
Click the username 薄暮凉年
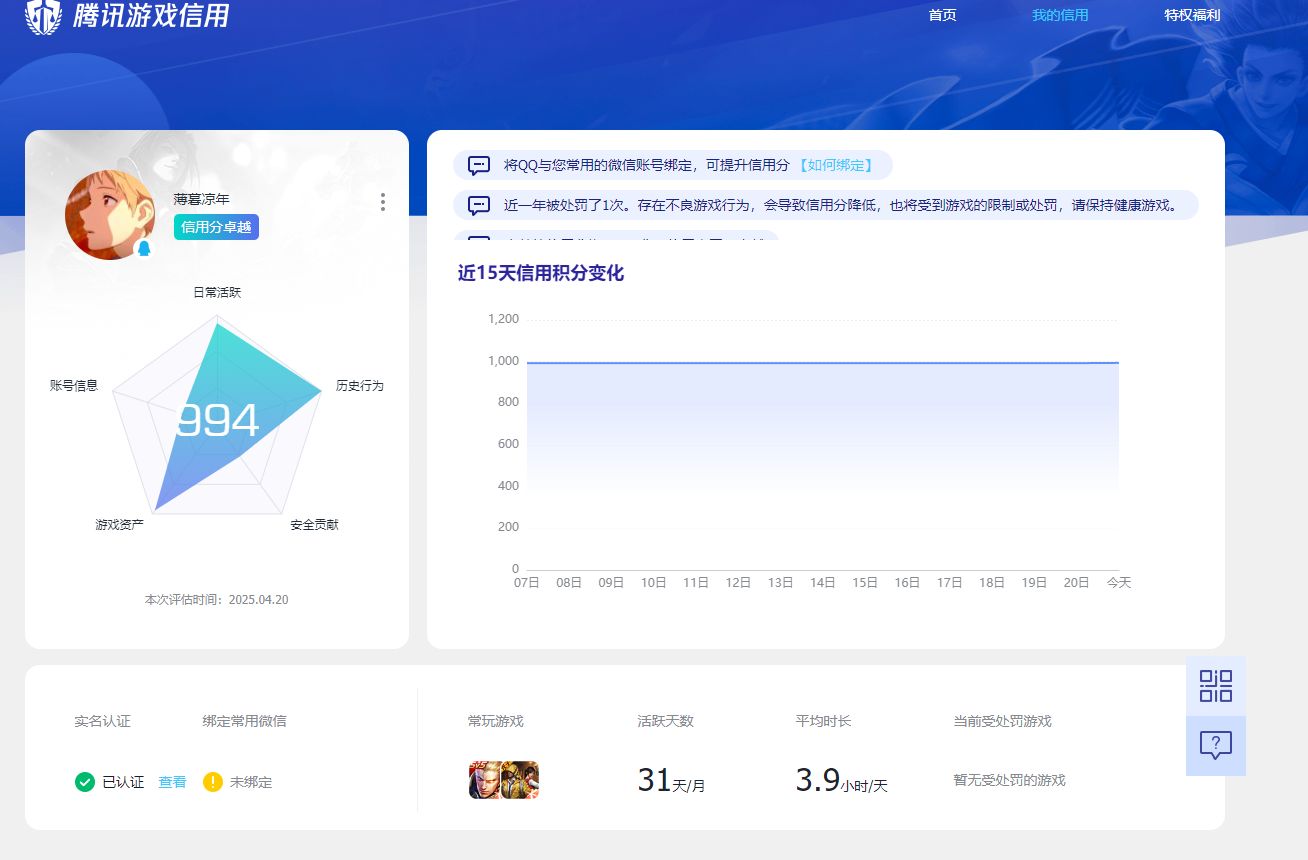[202, 199]
